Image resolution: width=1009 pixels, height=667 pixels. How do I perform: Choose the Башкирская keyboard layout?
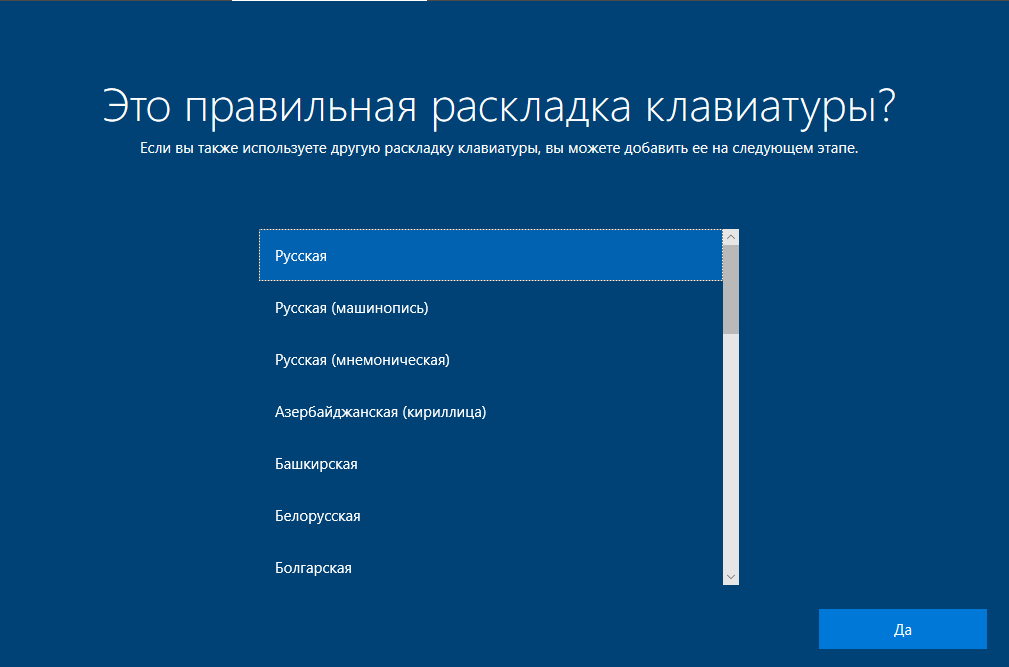pos(490,464)
